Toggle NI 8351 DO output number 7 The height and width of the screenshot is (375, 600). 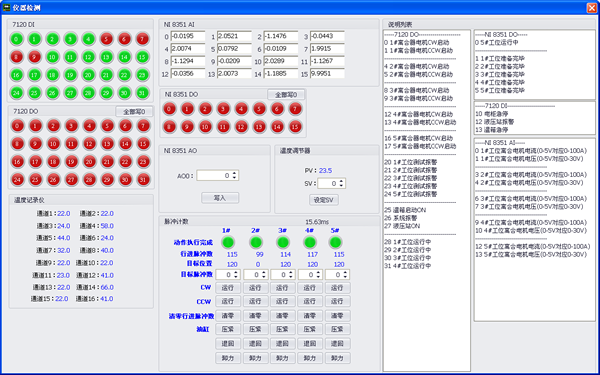coord(295,109)
